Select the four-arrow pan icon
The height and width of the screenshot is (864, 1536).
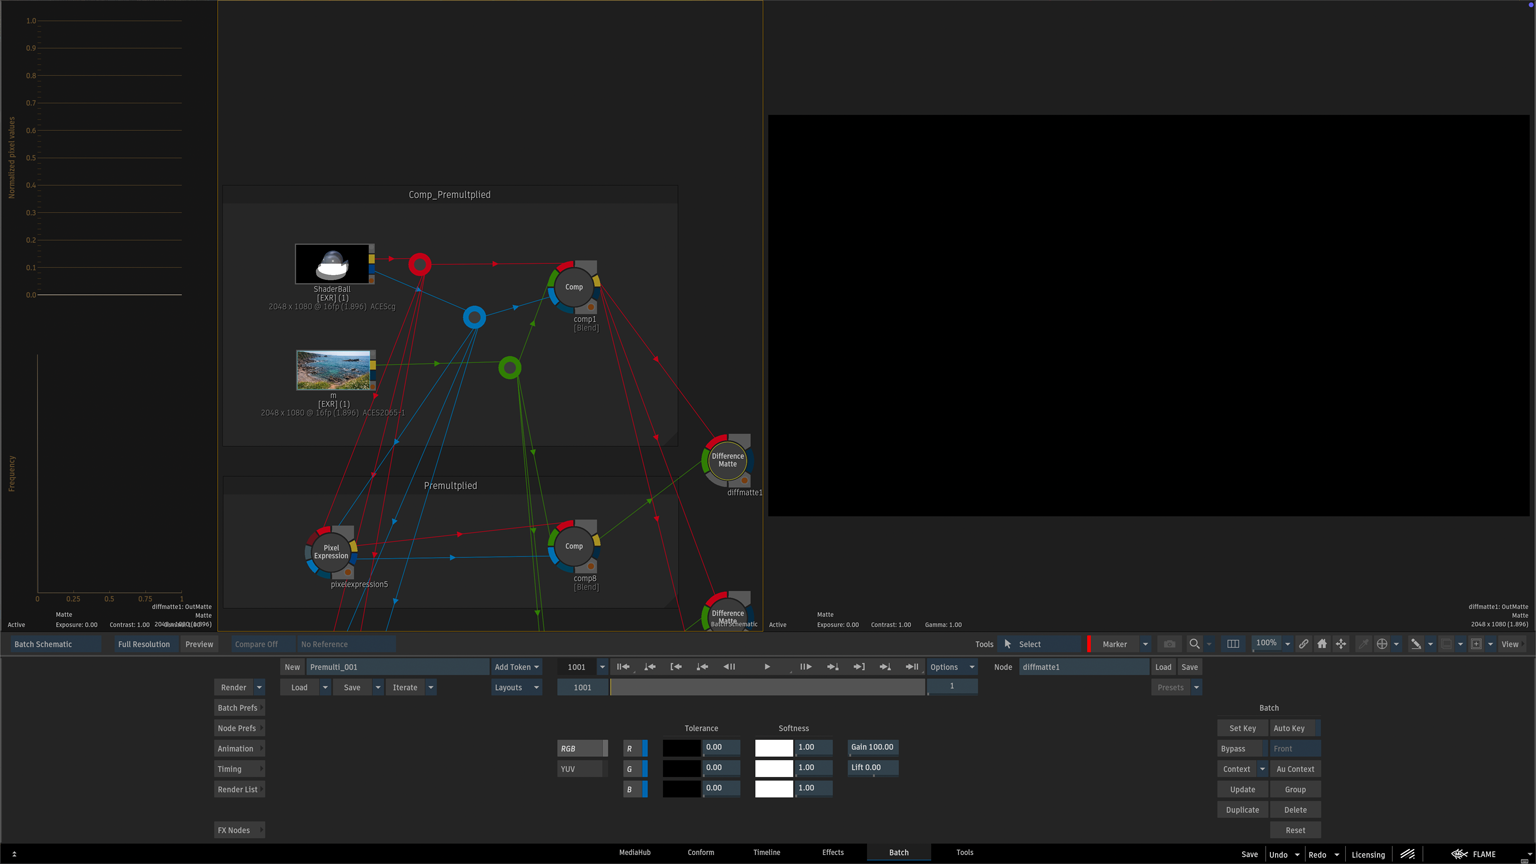click(x=1341, y=644)
